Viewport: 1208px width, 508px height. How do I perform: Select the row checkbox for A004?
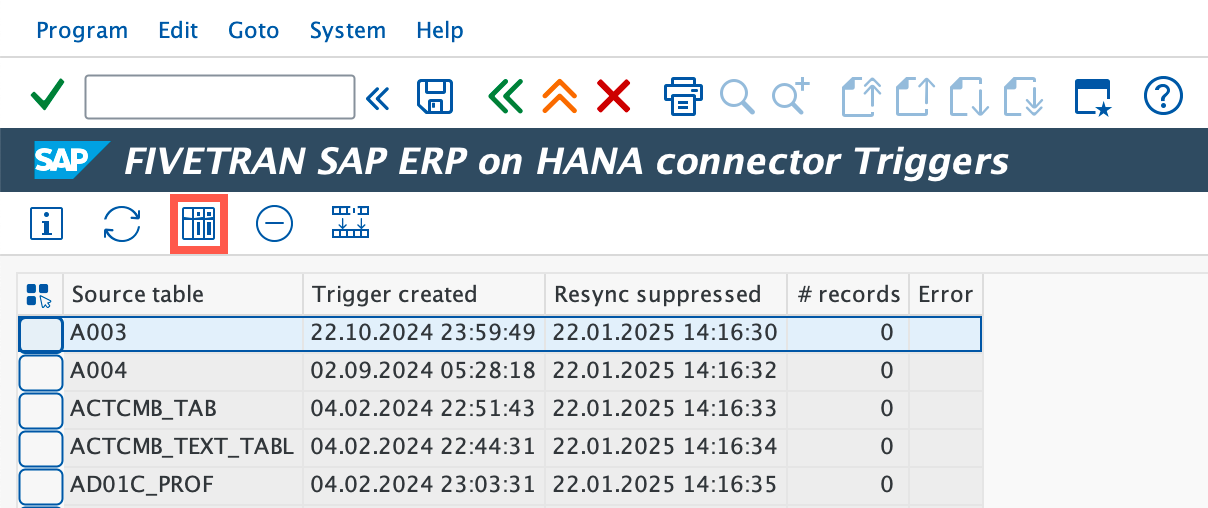(x=40, y=372)
